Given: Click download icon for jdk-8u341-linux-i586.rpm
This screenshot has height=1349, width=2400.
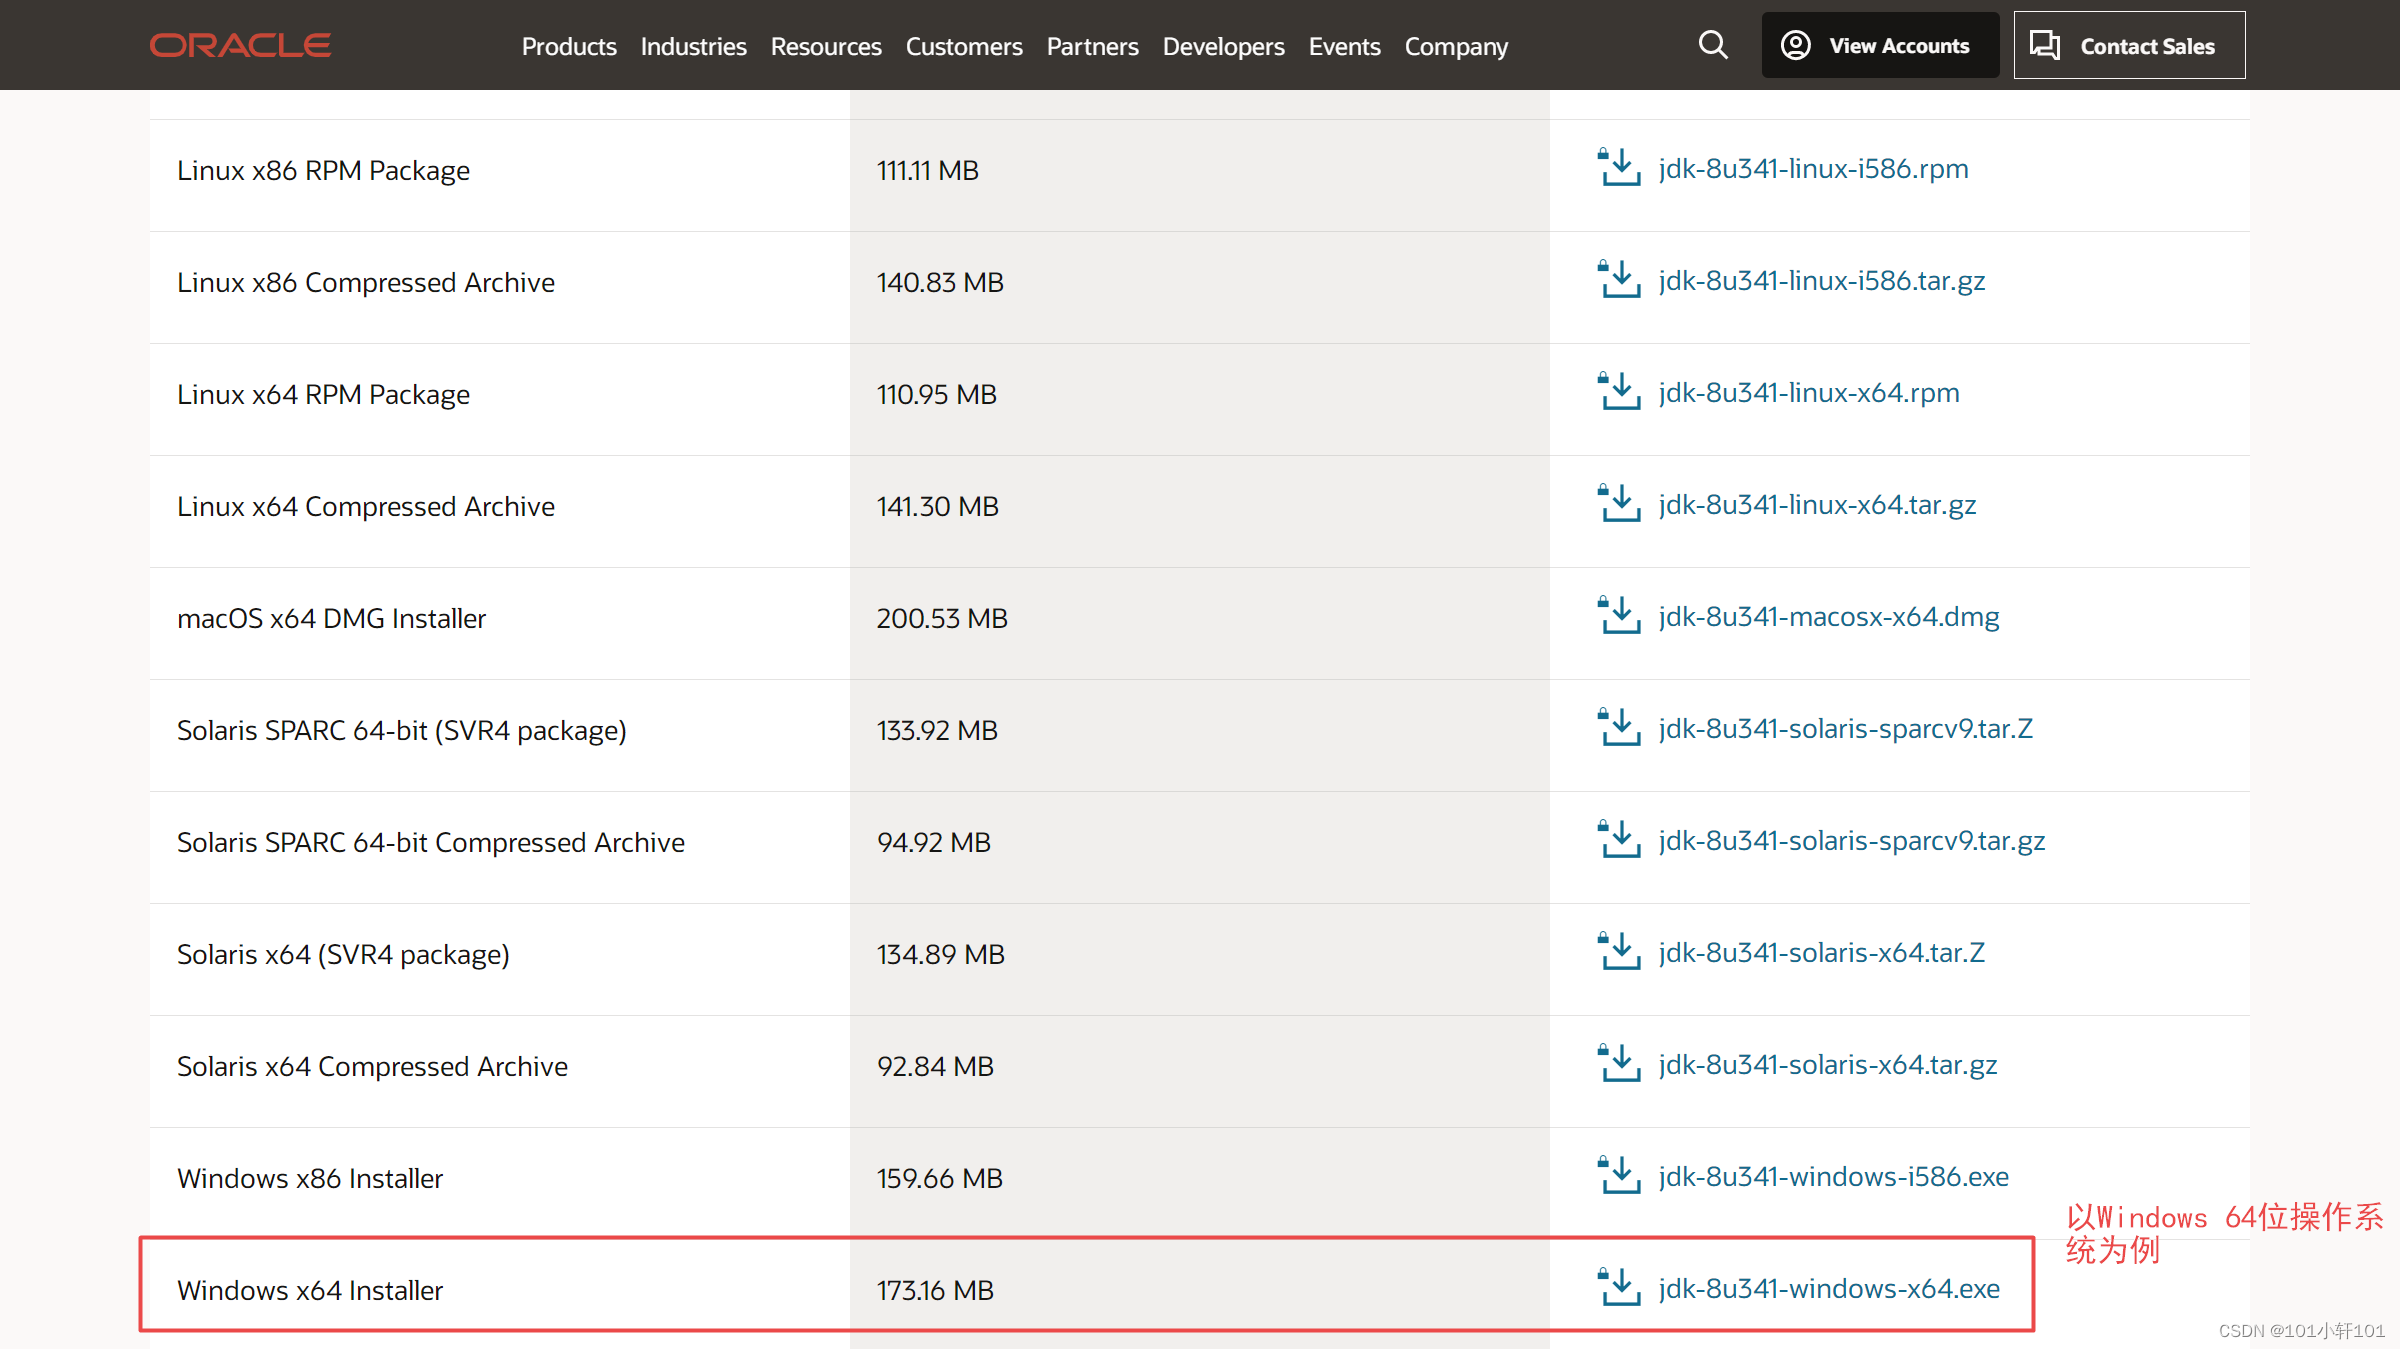Looking at the screenshot, I should [x=1619, y=168].
